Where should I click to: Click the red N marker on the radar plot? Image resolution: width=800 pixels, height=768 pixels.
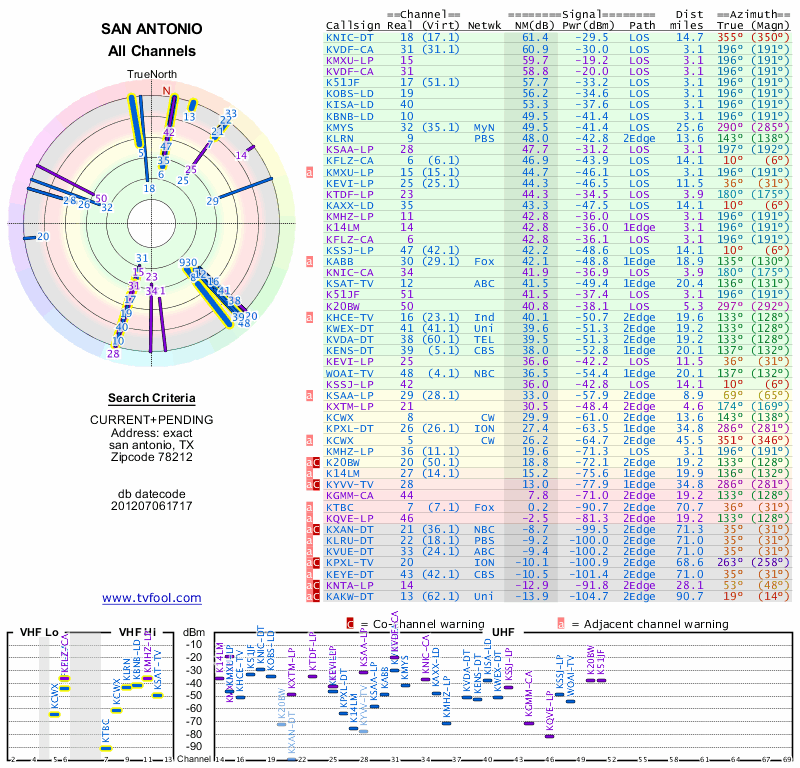point(166,91)
